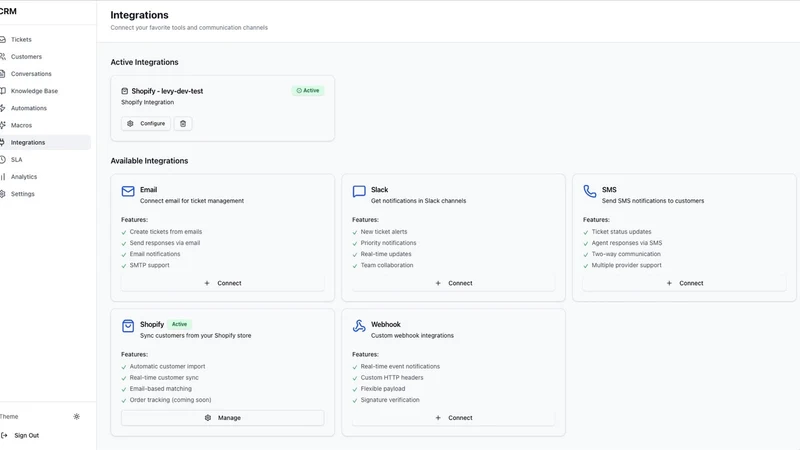Click the Shopify shopping bag icon
The height and width of the screenshot is (450, 800).
(x=128, y=326)
